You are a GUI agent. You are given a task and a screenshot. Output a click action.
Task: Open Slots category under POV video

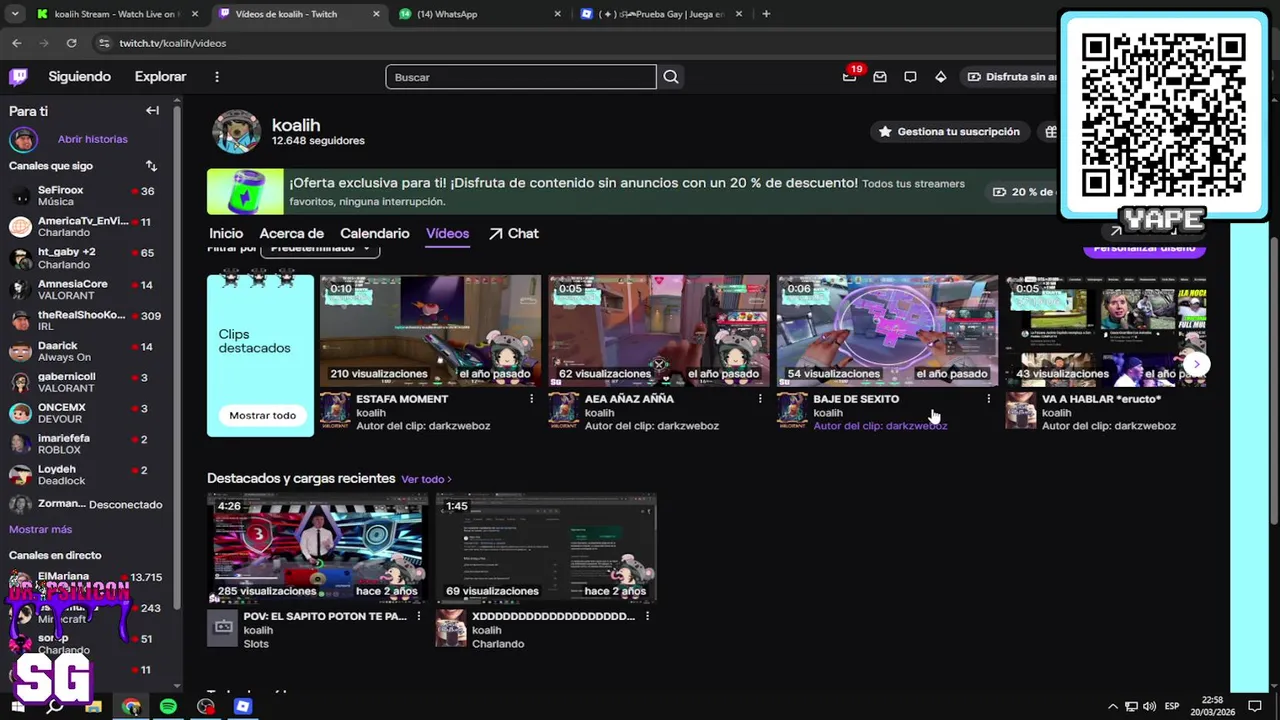tap(256, 644)
